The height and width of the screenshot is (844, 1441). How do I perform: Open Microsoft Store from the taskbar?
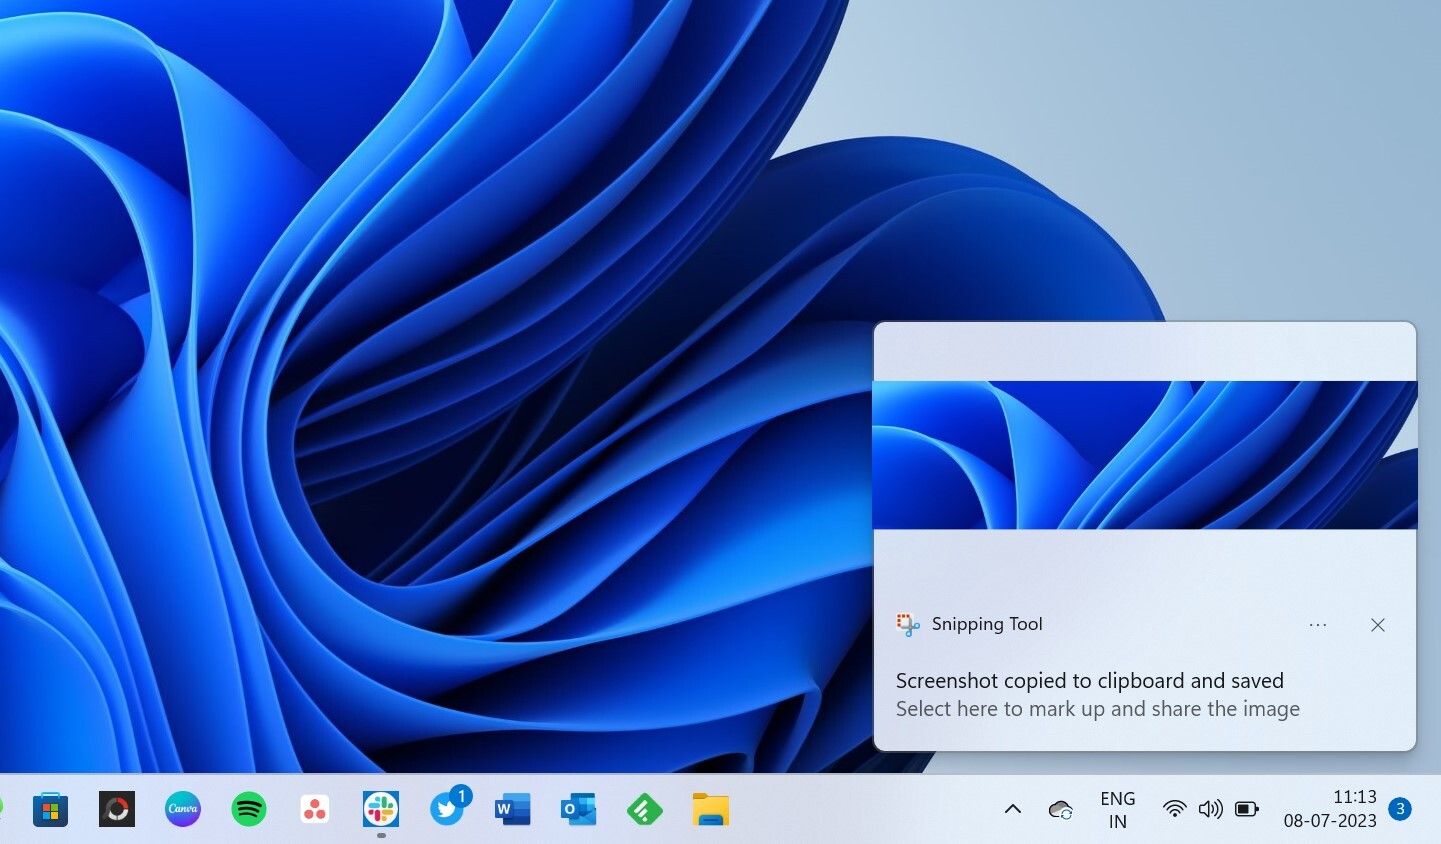click(50, 809)
